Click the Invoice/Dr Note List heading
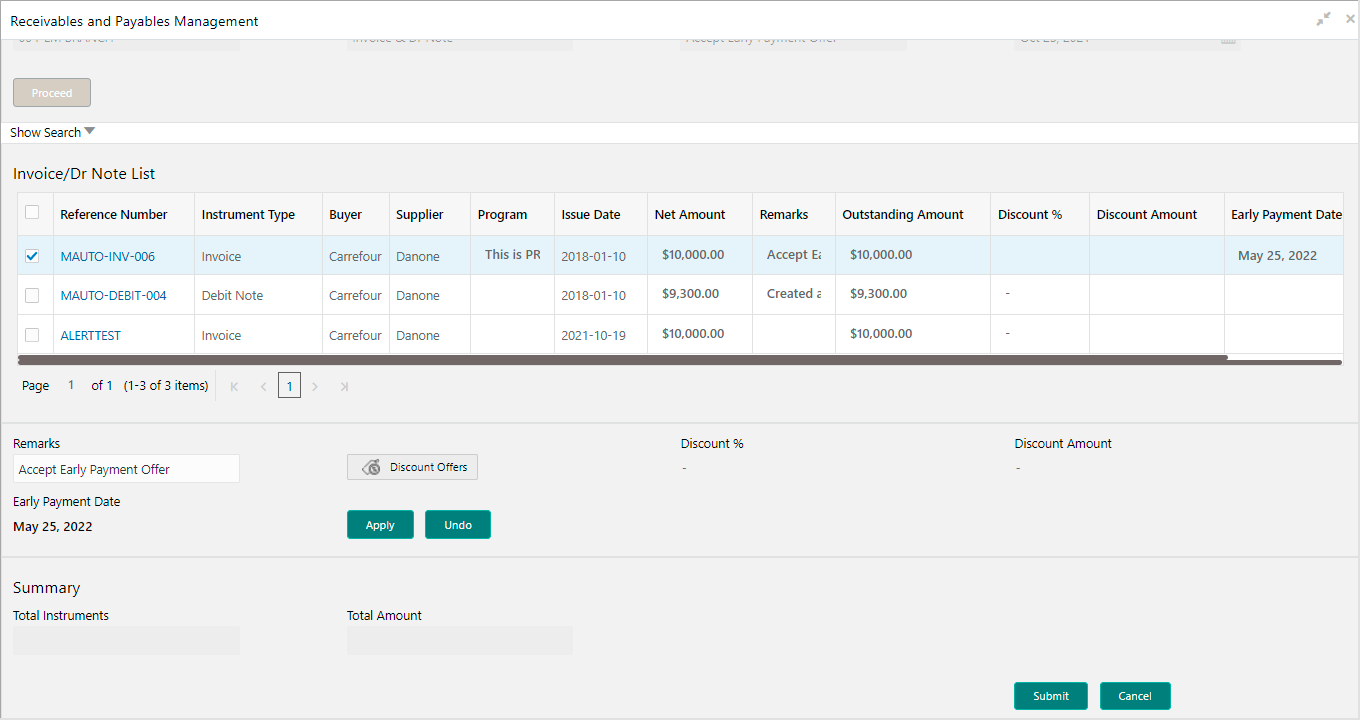The width and height of the screenshot is (1360, 720). [84, 173]
